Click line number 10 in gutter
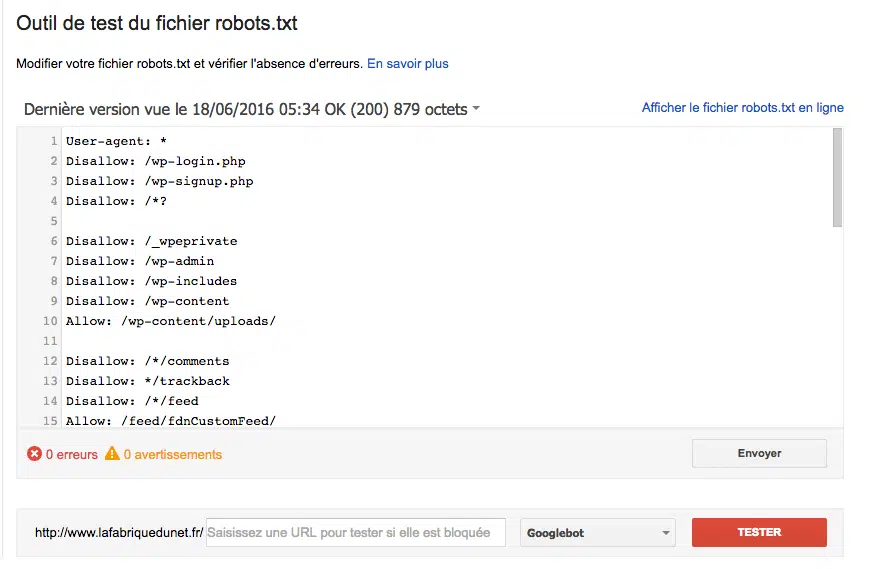The height and width of the screenshot is (569, 874). point(50,321)
